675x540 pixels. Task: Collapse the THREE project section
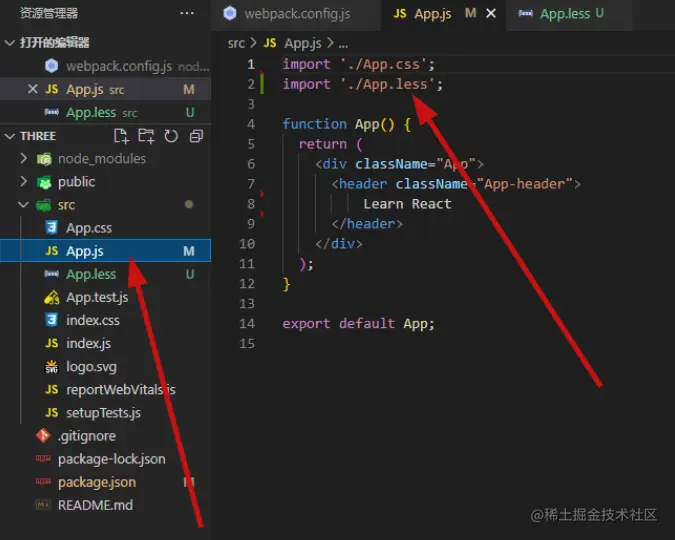click(9, 136)
